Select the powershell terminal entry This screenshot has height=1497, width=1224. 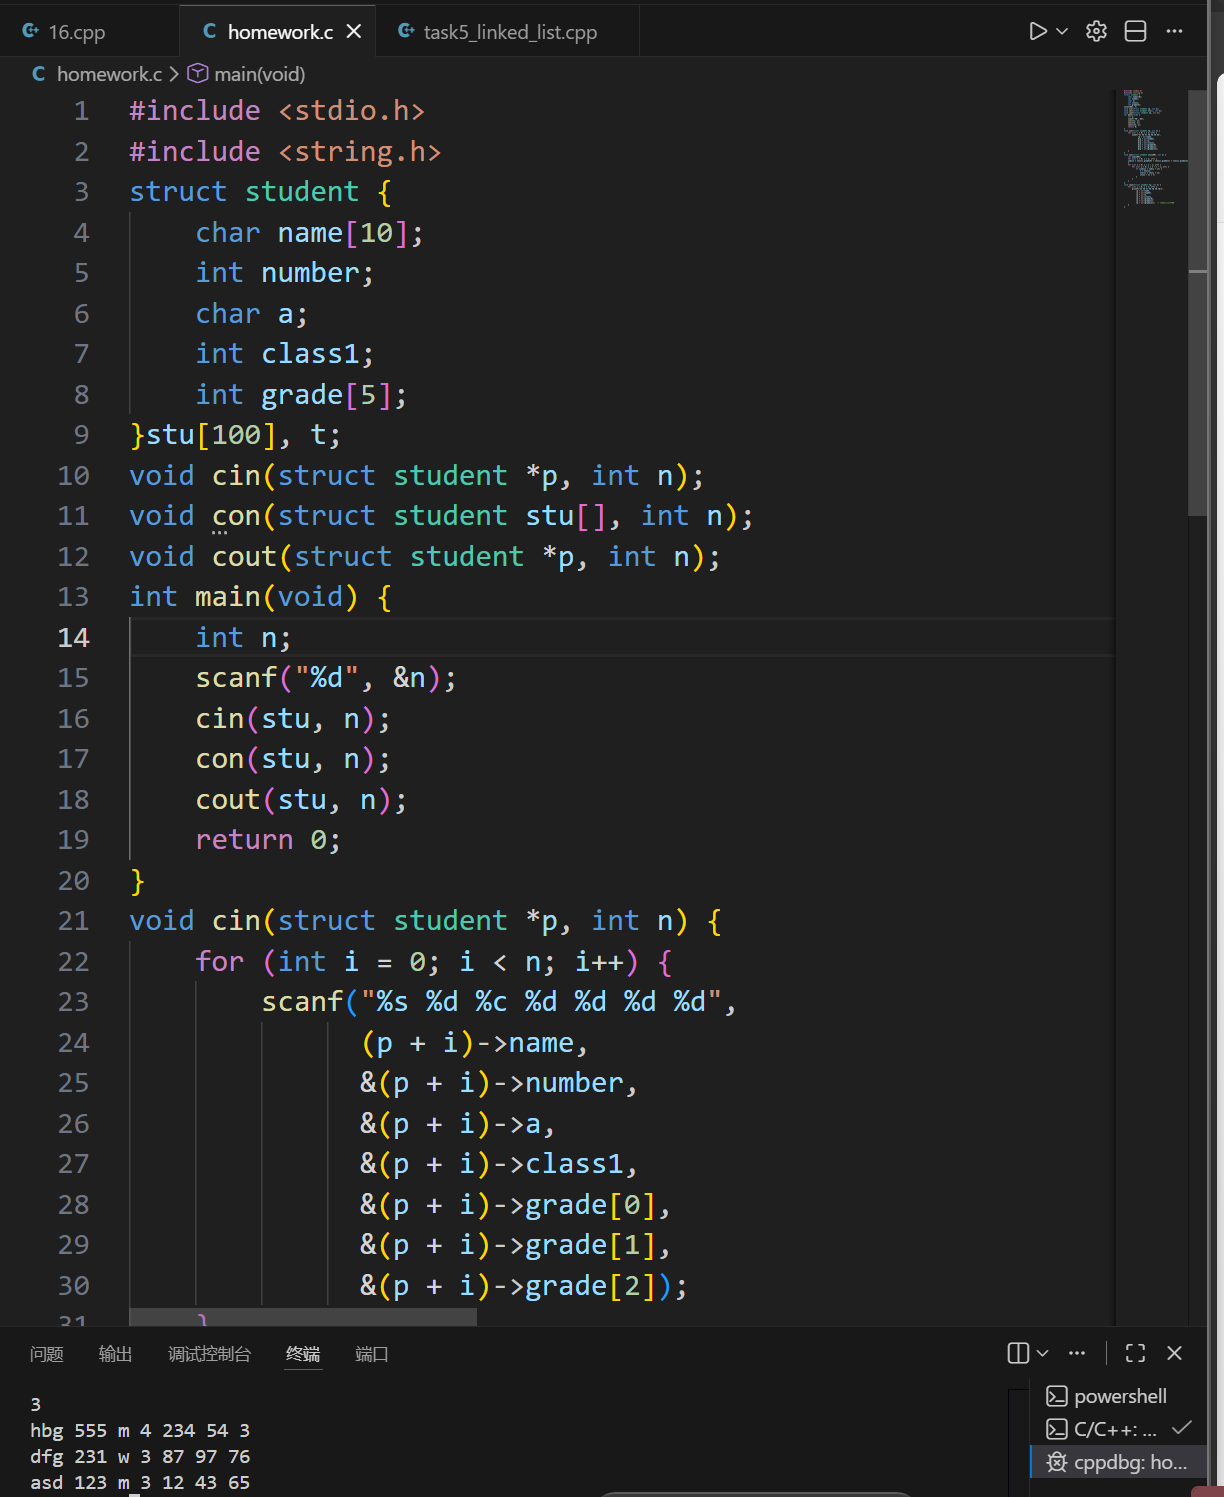click(x=1118, y=1396)
